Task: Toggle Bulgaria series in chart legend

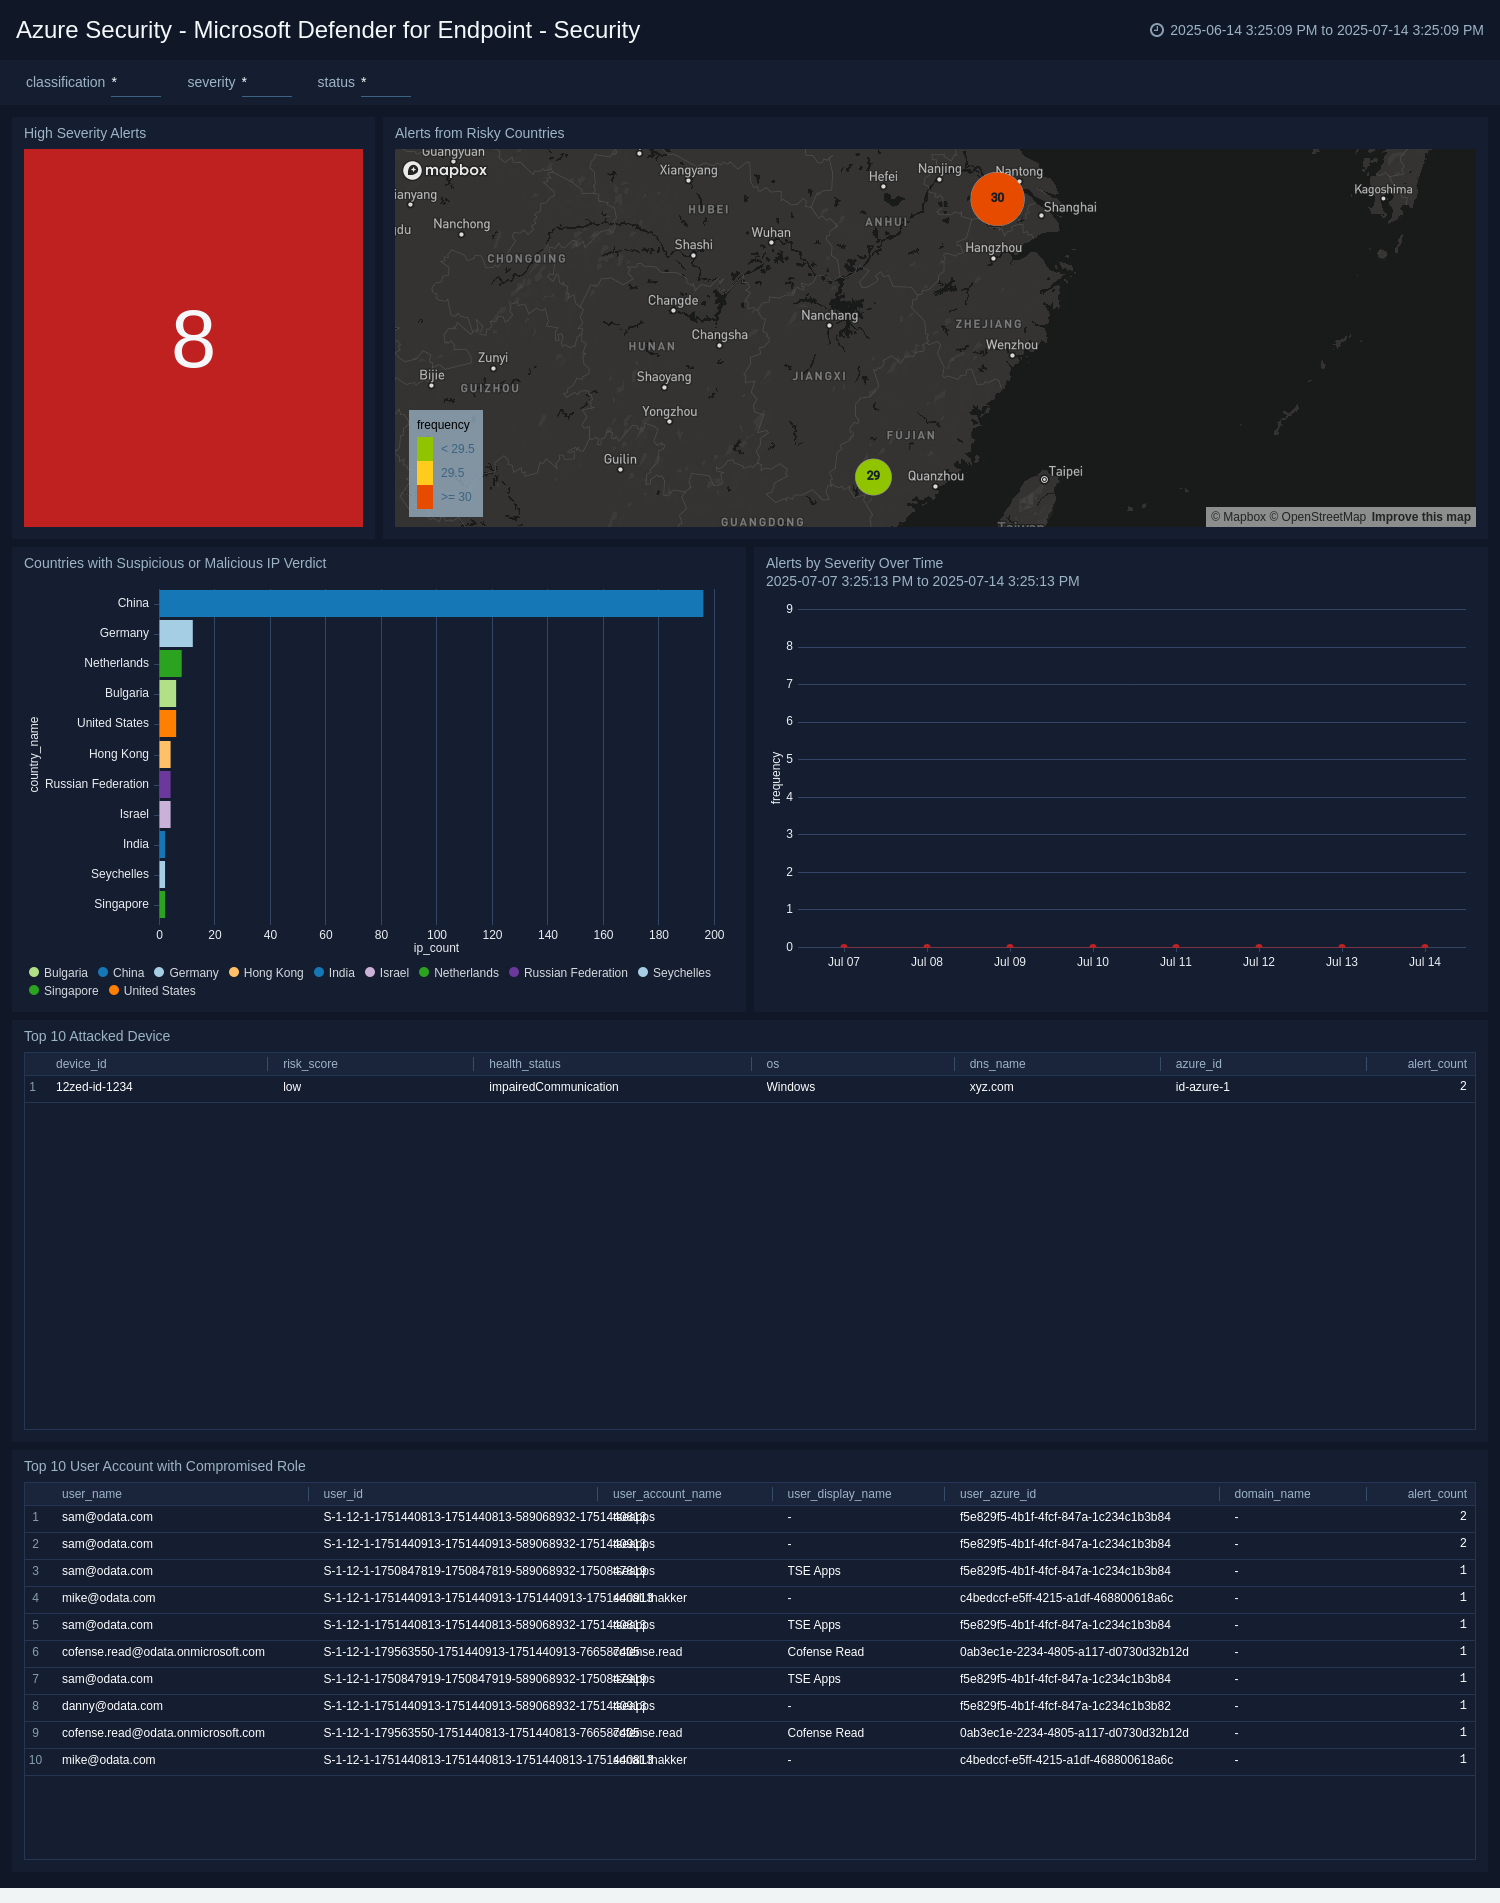Action: click(x=59, y=973)
